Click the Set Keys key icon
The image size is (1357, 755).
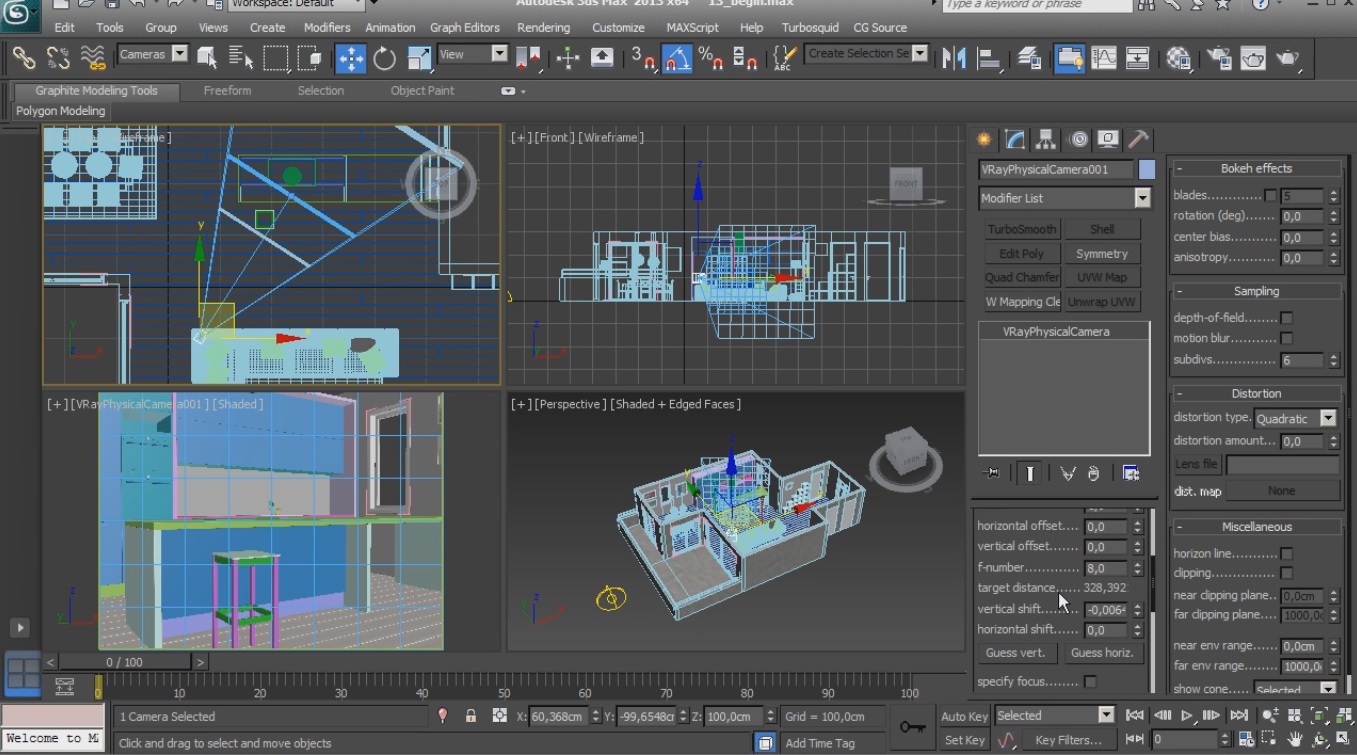click(911, 727)
